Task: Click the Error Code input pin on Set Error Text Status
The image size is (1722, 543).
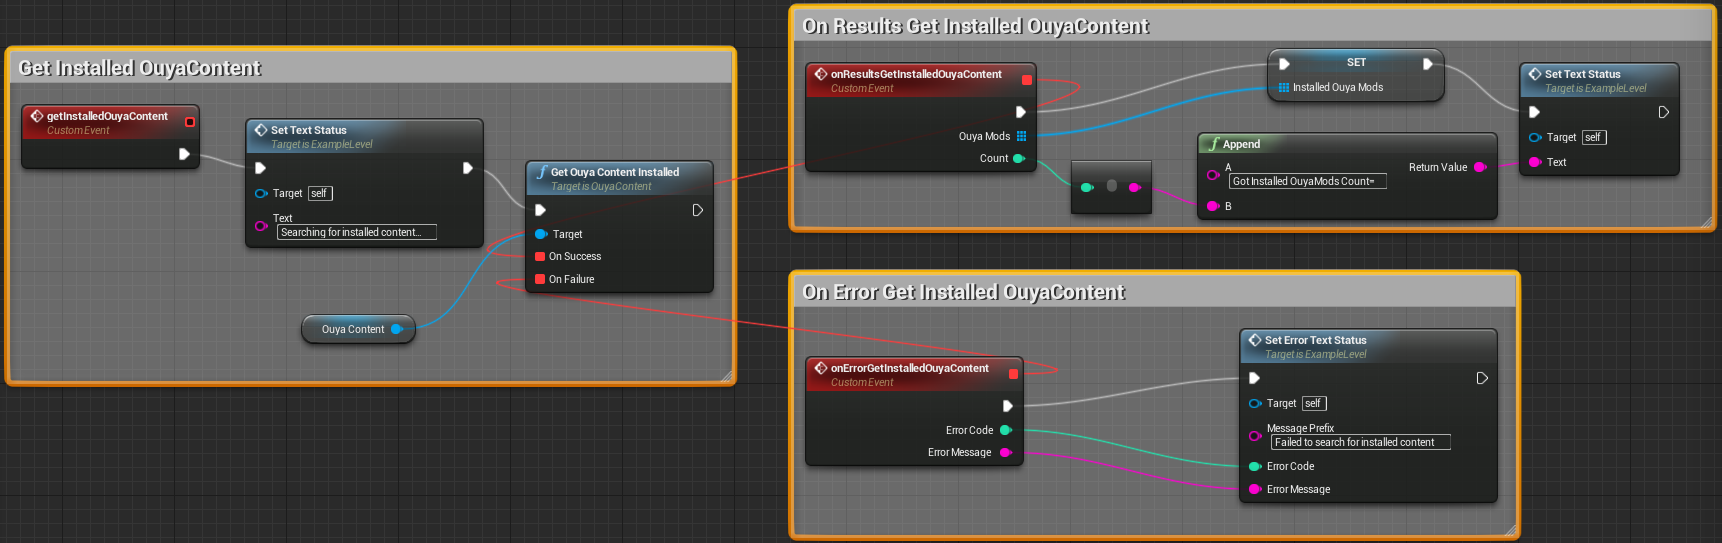Action: pos(1255,466)
